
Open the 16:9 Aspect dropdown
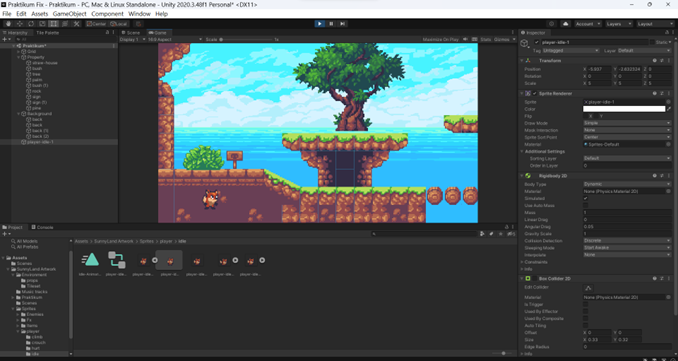(175, 39)
